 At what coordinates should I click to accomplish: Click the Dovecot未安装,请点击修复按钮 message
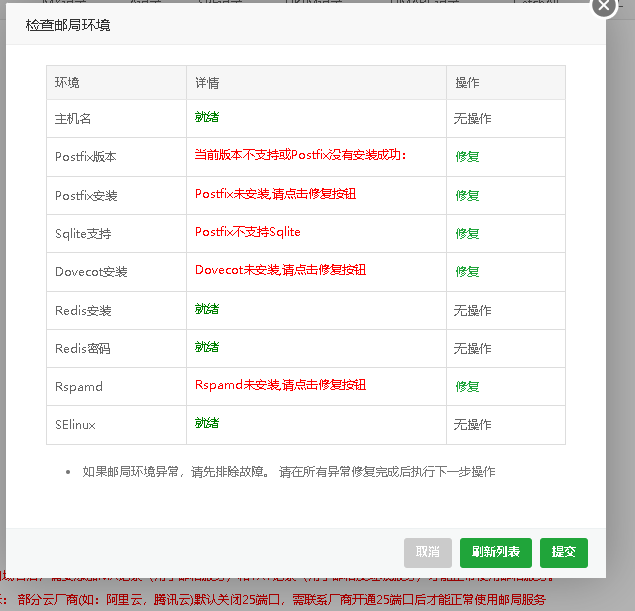(x=280, y=270)
